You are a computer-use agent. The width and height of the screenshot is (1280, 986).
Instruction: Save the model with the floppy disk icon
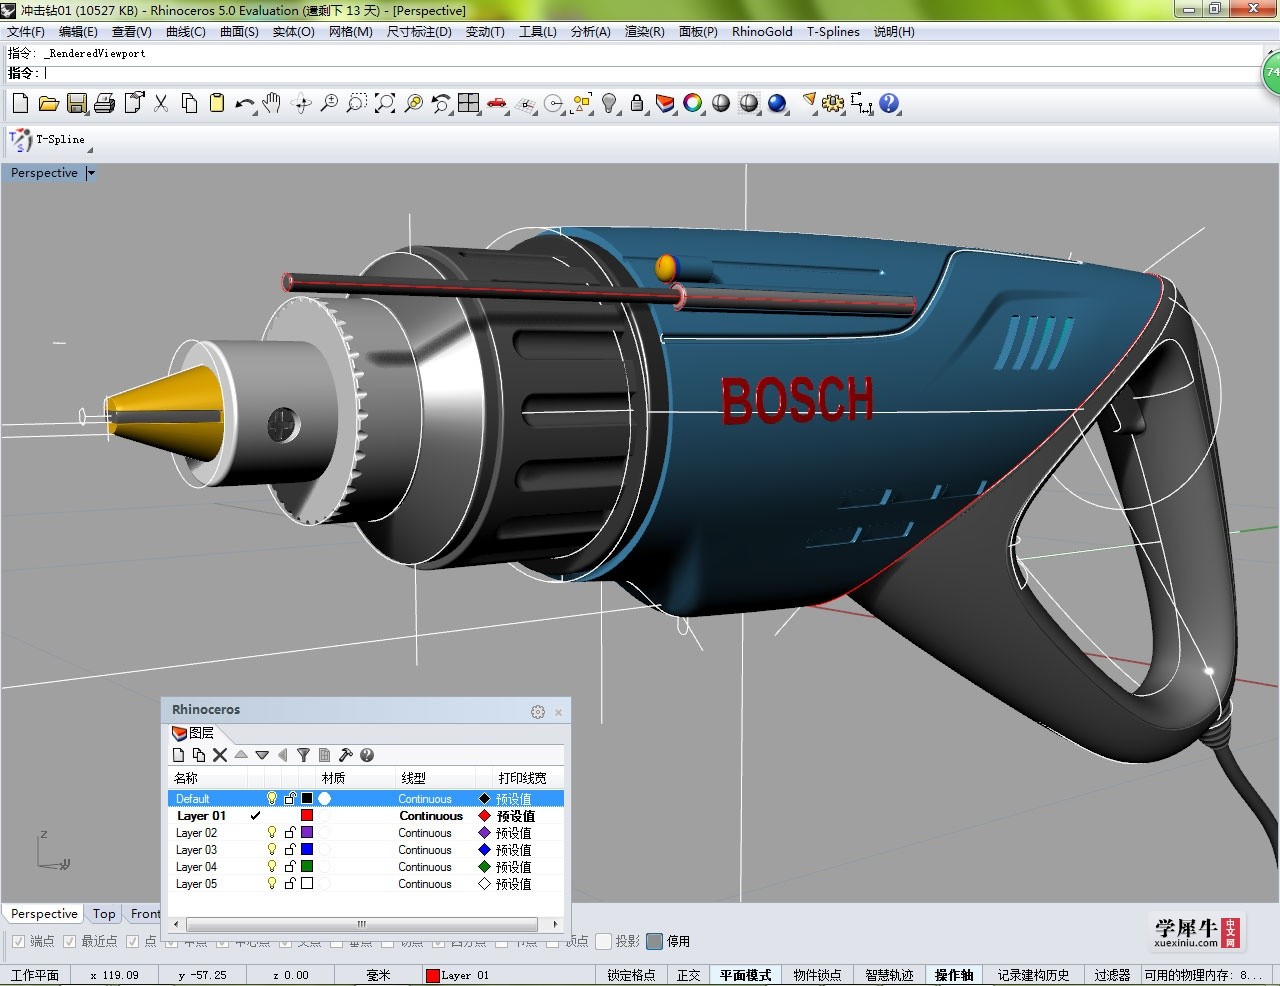click(76, 103)
